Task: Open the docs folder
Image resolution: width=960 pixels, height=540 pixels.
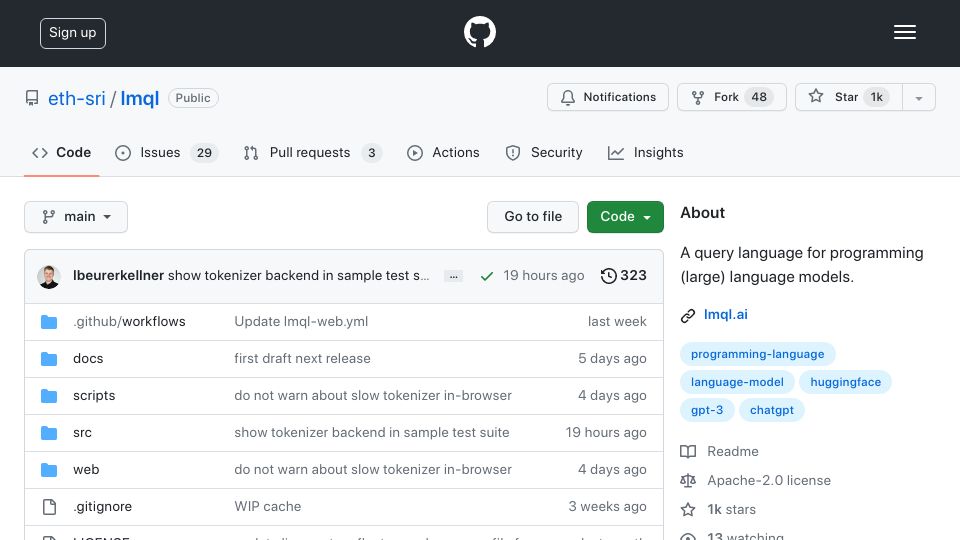Action: [x=88, y=359]
